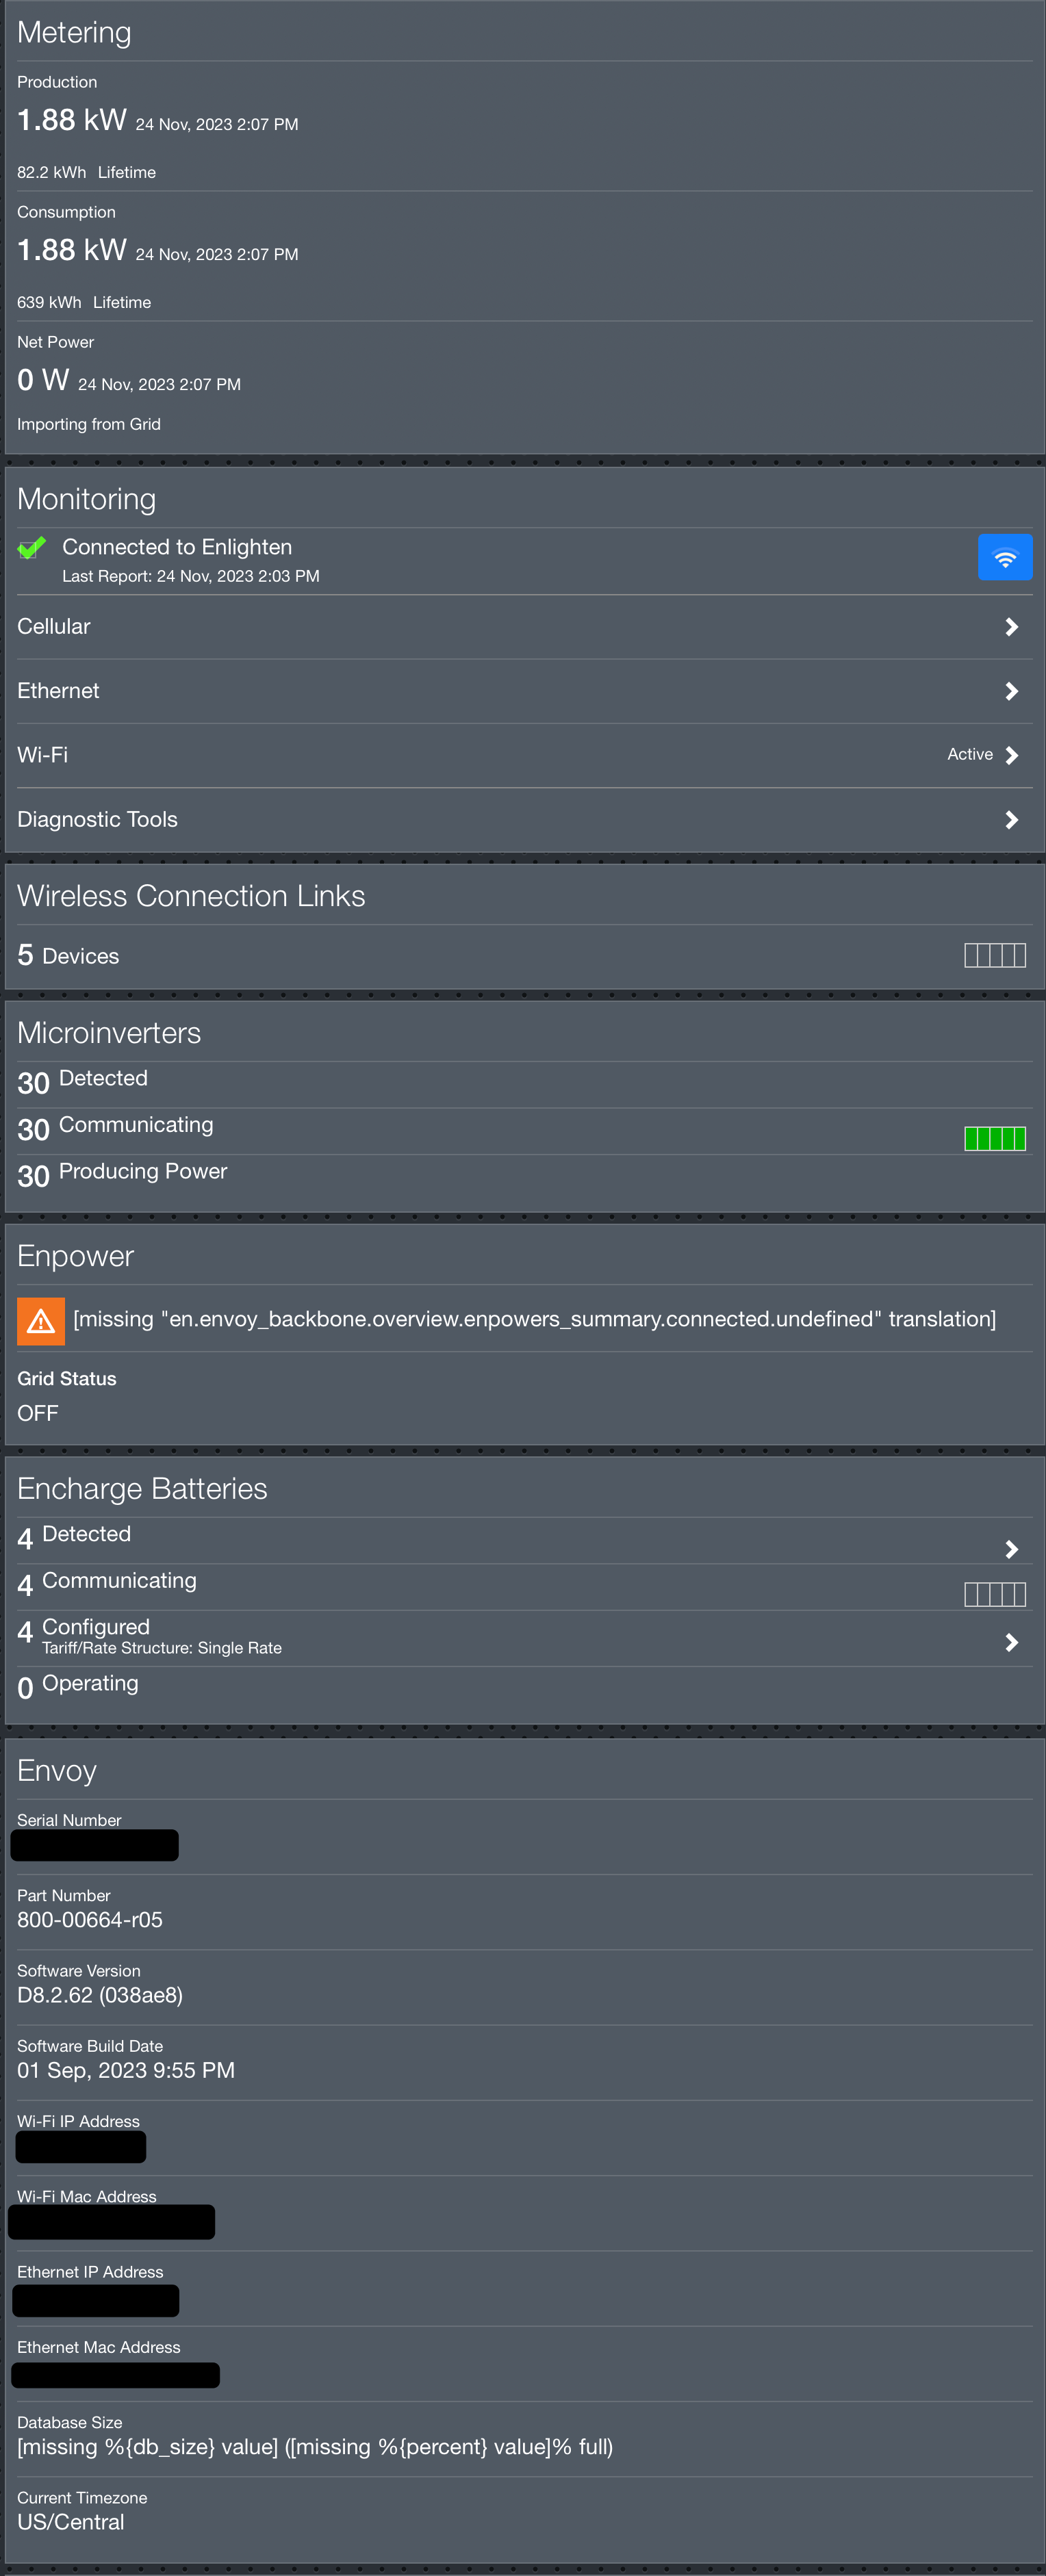The width and height of the screenshot is (1046, 2576).
Task: Select the Current Timezone US/Central entry
Action: 70,2521
